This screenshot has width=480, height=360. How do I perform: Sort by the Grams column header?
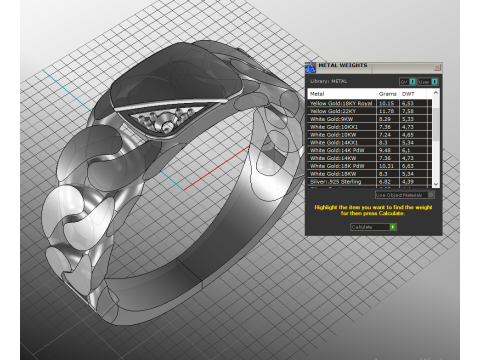click(388, 94)
